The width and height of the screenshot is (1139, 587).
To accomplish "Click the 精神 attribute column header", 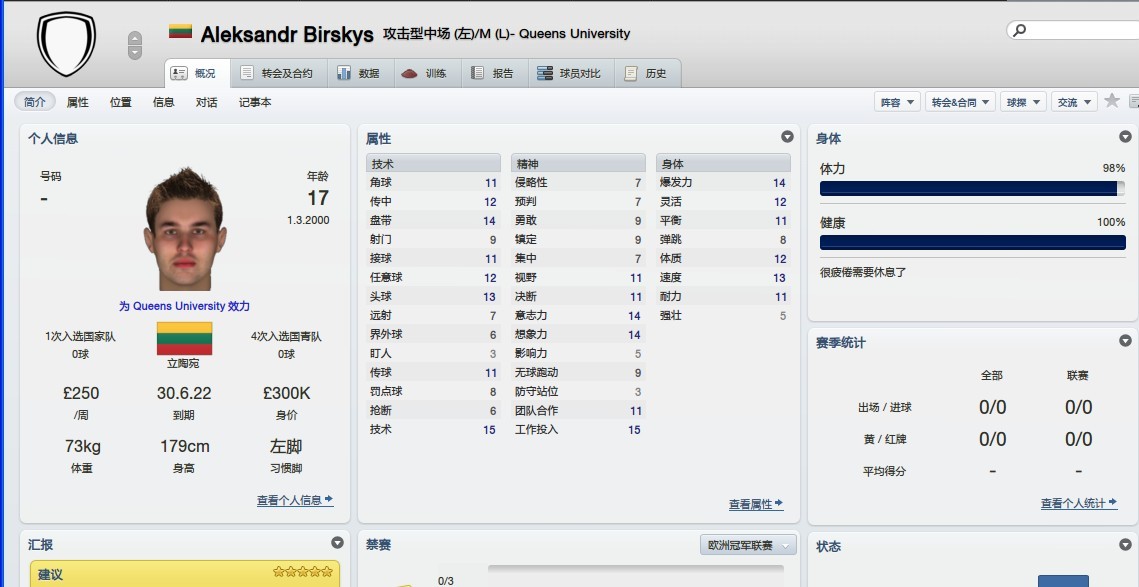I will coord(578,163).
